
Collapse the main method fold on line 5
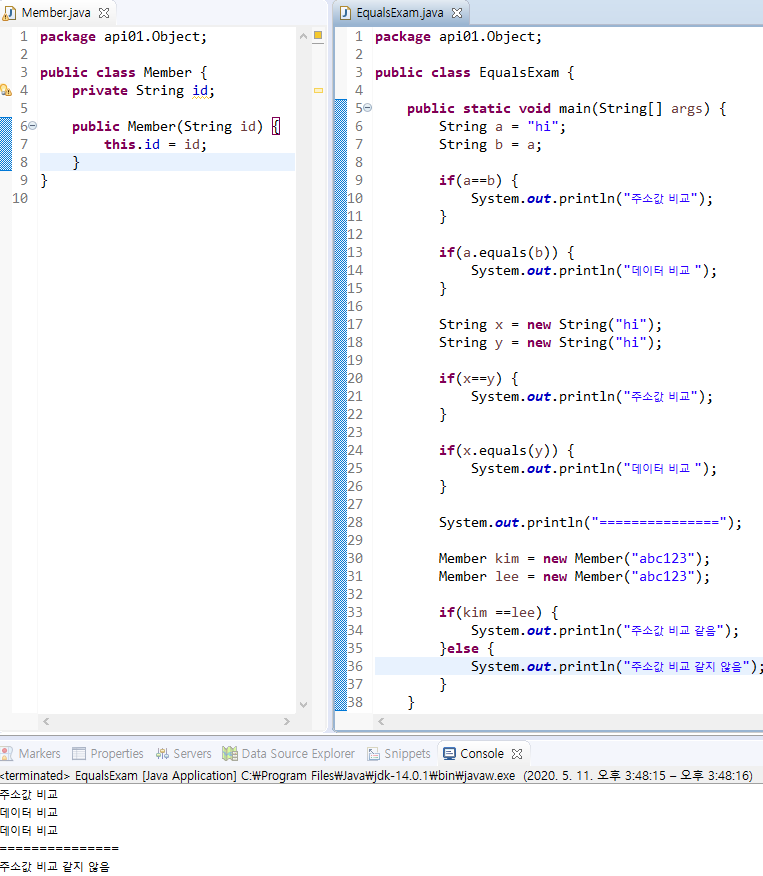click(x=368, y=108)
